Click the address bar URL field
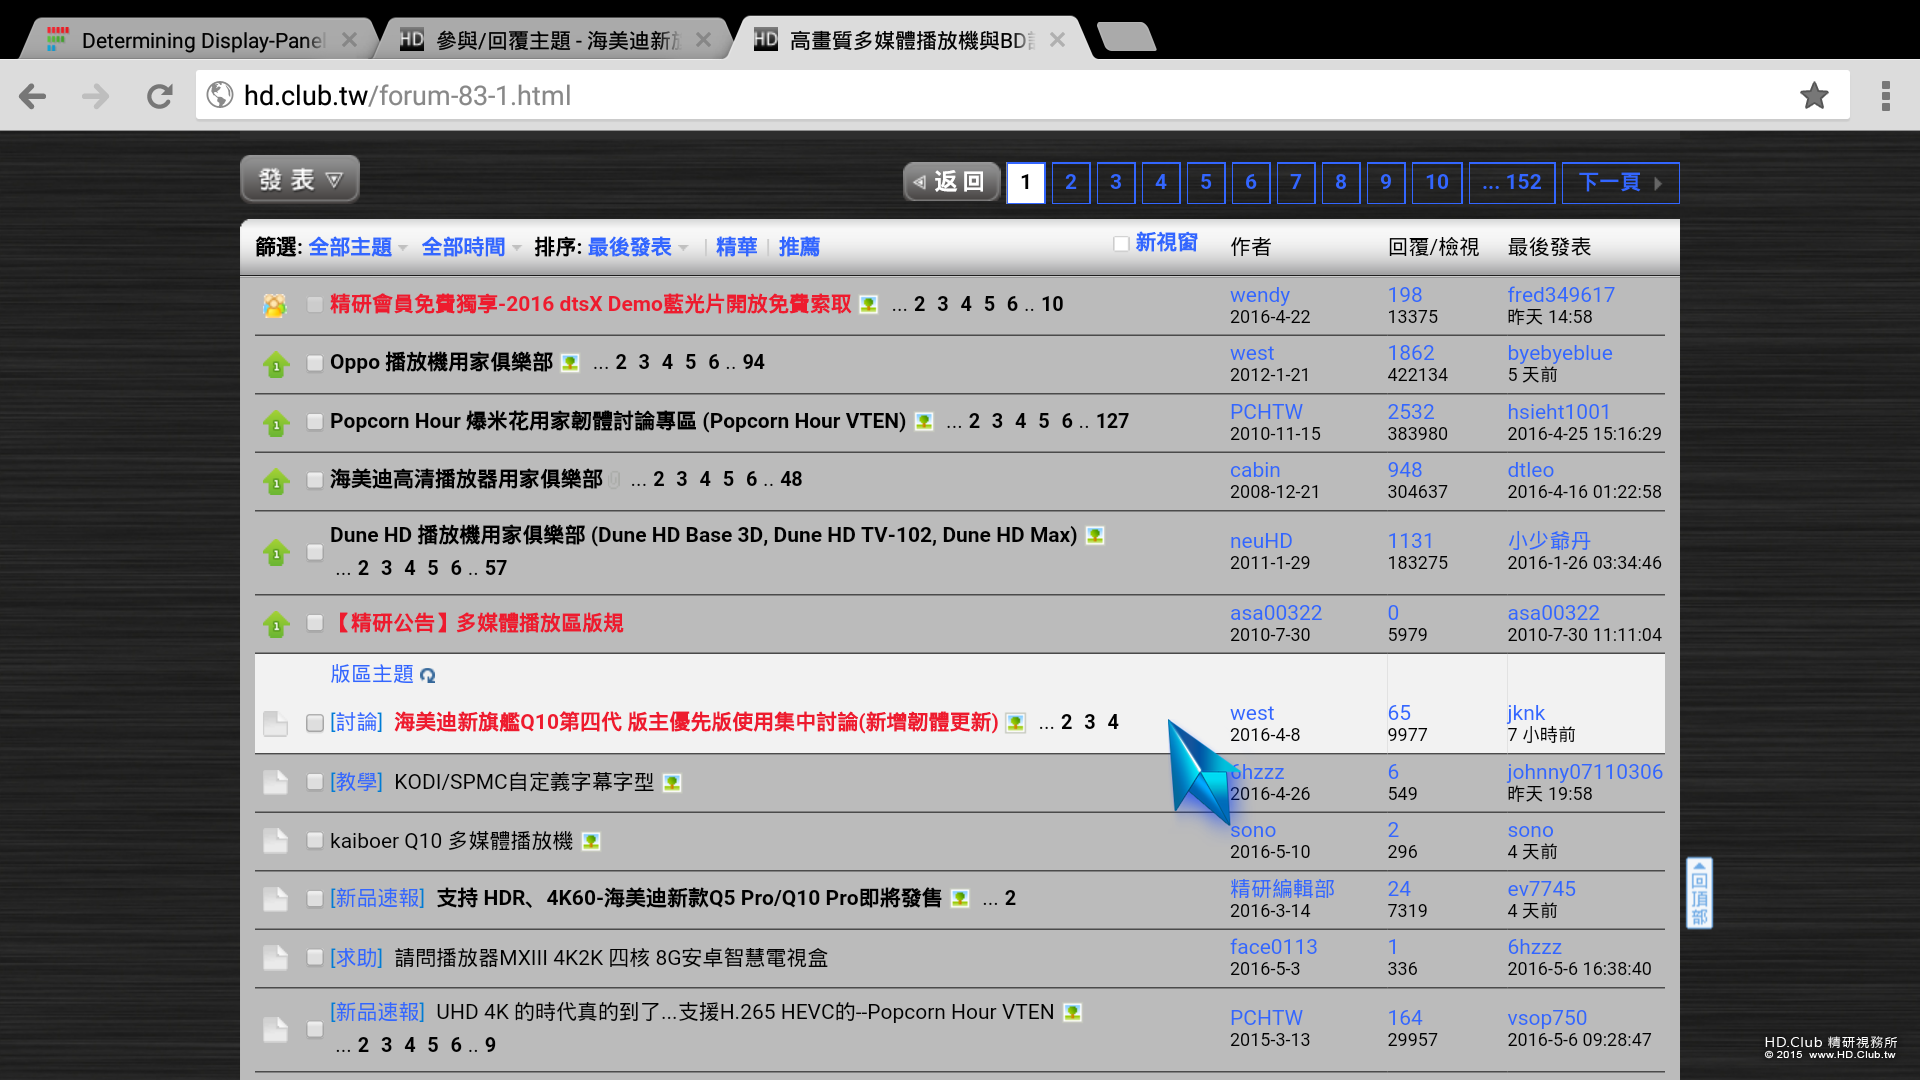This screenshot has width=1920, height=1080. click(1000, 96)
